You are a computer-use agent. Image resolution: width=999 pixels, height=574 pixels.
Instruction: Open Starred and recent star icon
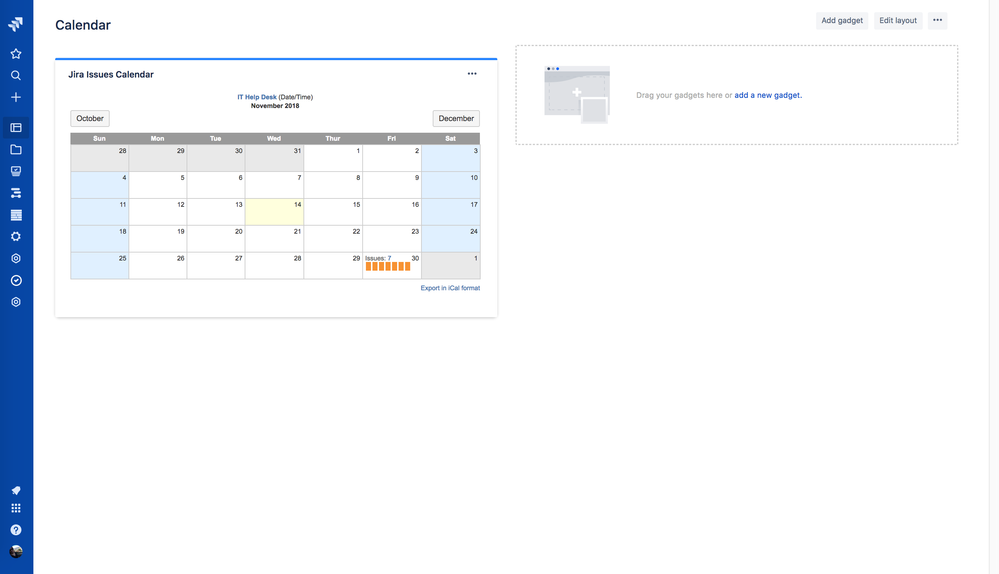point(16,54)
